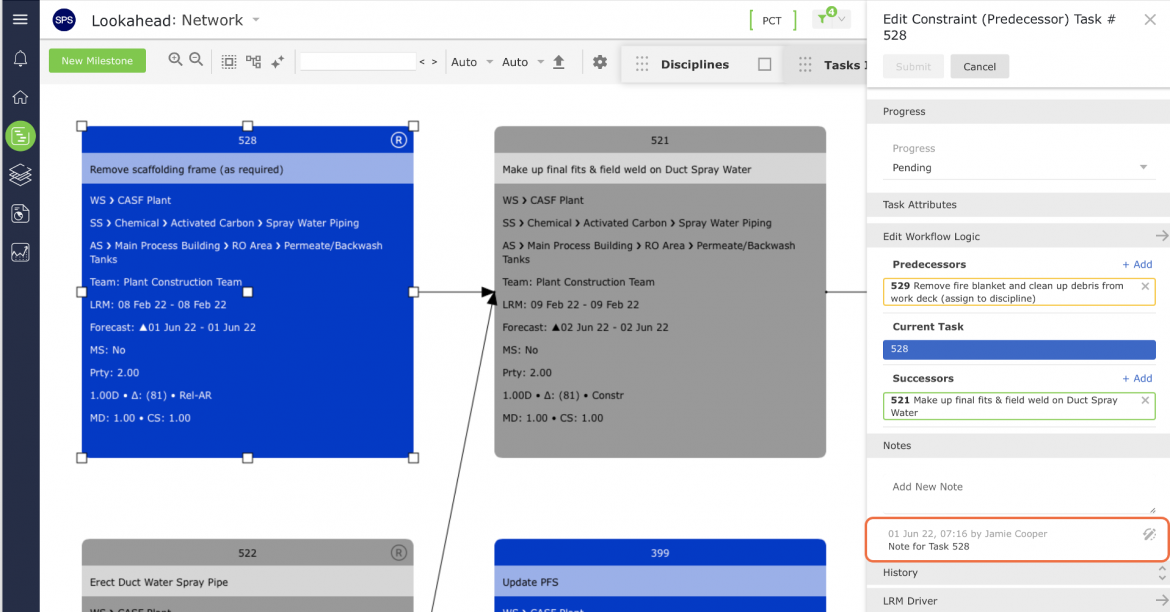
Task: Click the disabled Submit button
Action: tap(913, 66)
